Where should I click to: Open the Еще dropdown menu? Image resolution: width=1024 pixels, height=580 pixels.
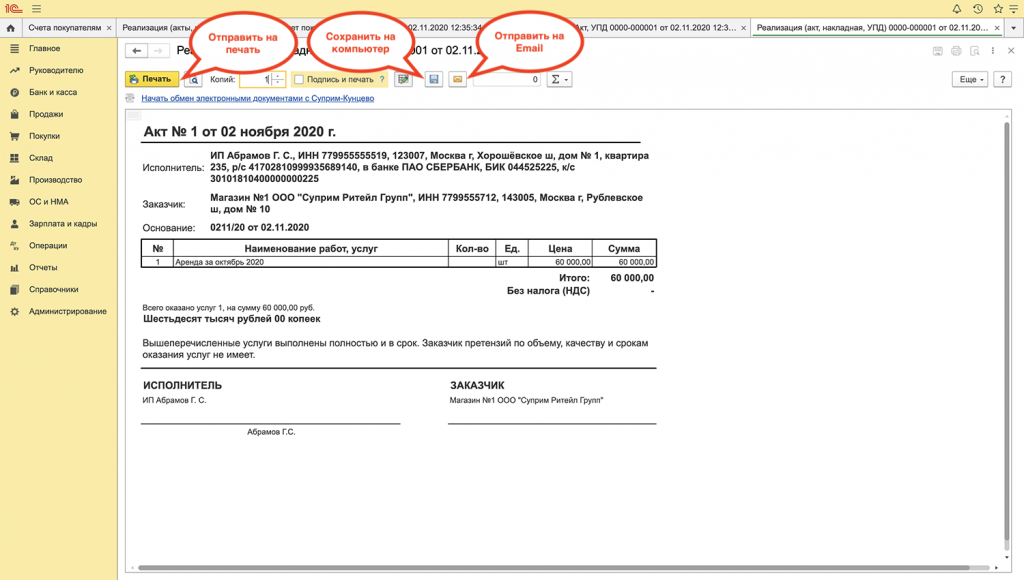coord(970,79)
